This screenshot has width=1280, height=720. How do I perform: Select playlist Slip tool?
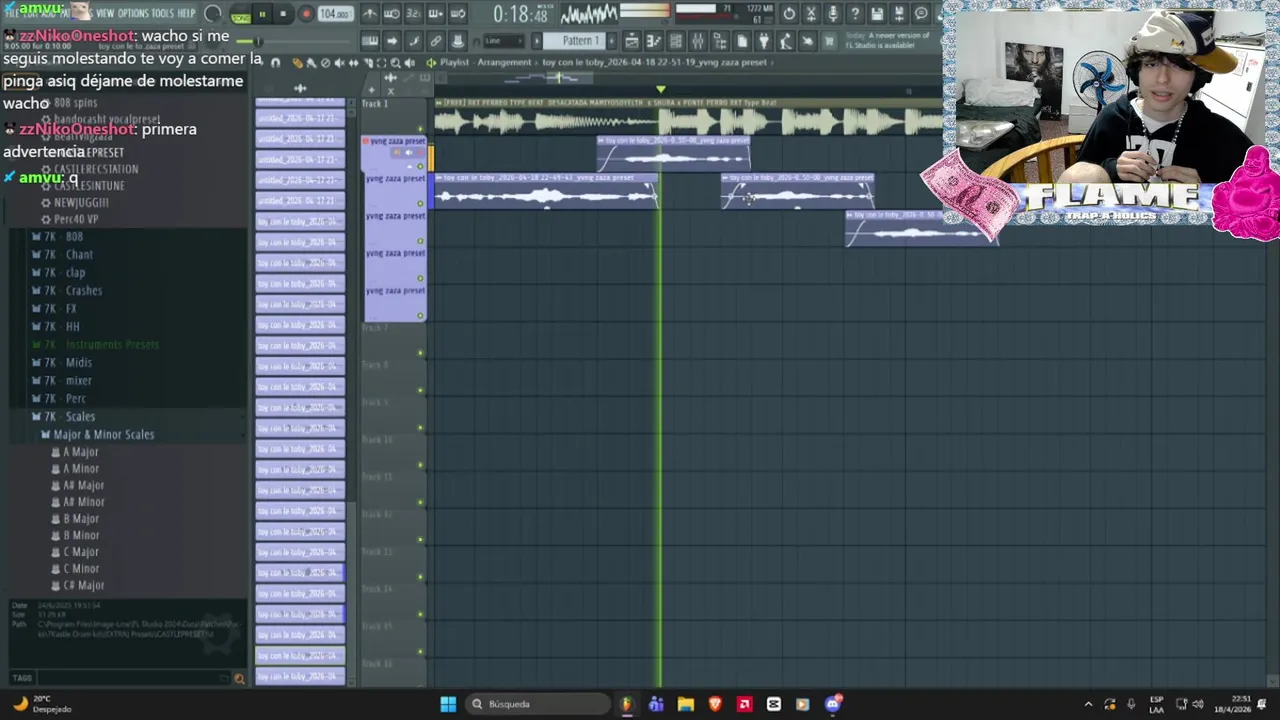tap(353, 62)
